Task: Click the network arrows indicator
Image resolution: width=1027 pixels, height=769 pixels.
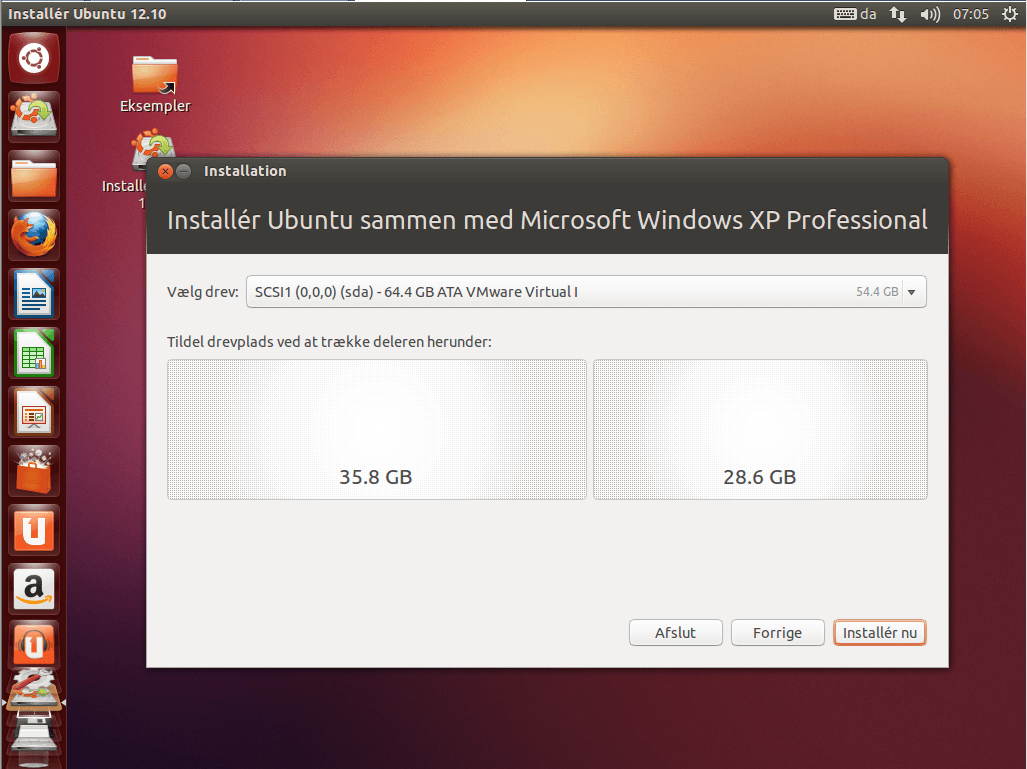Action: coord(897,14)
